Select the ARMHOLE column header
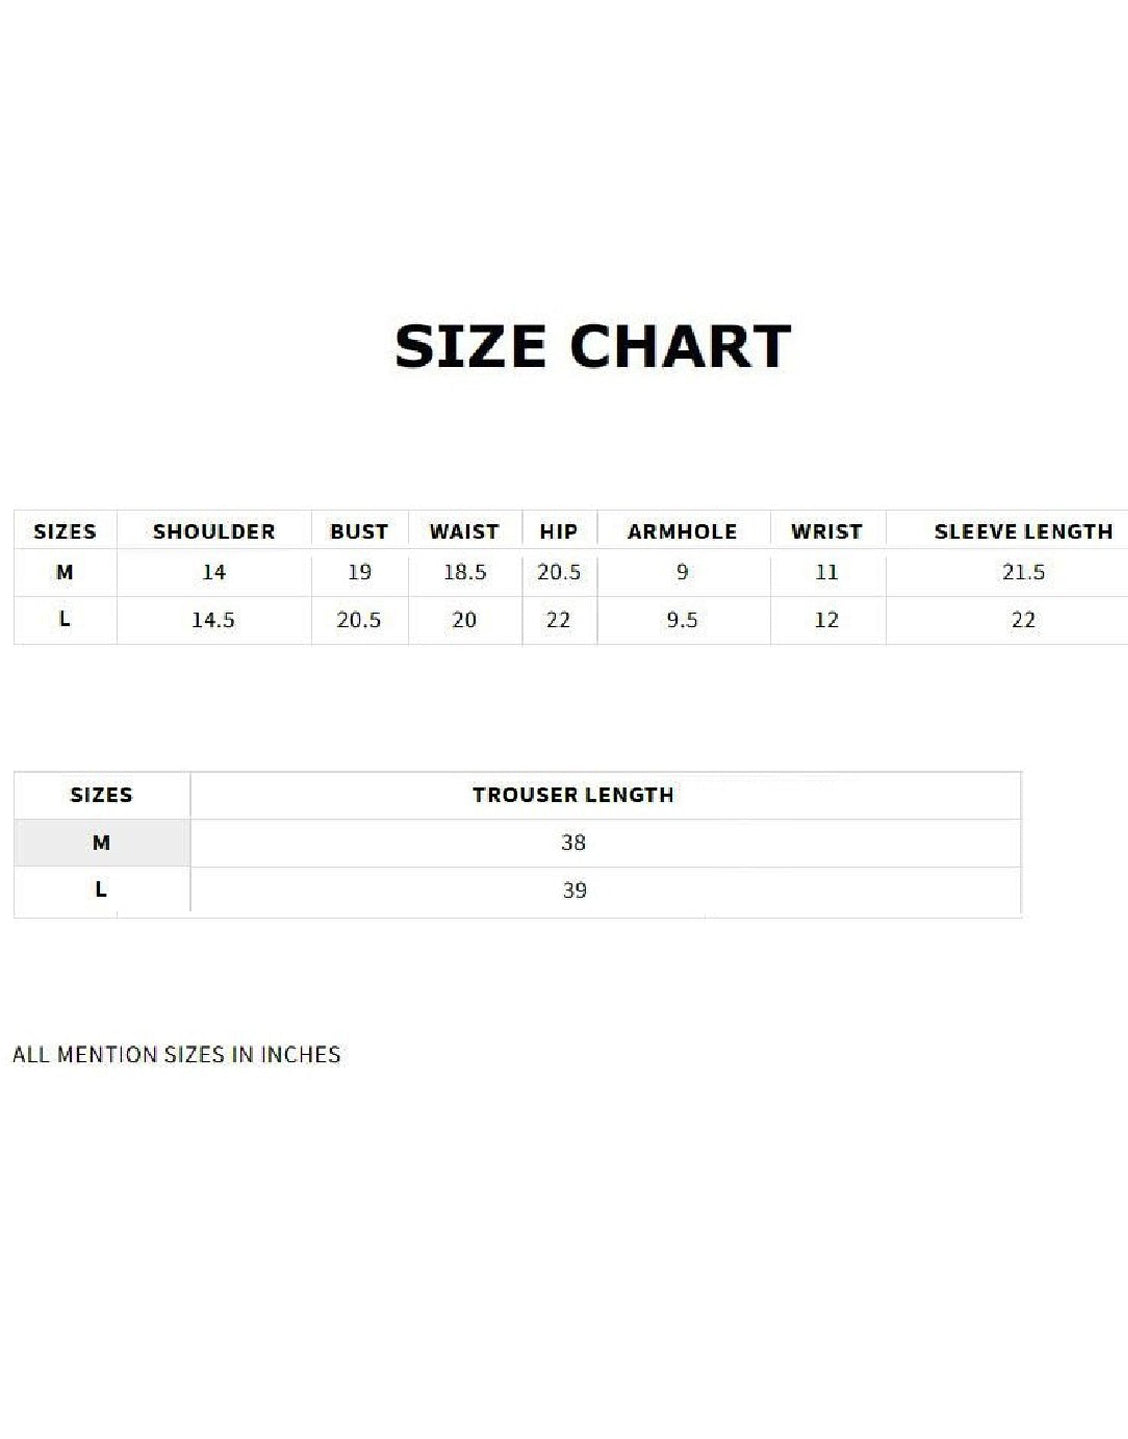The image size is (1128, 1439). (x=682, y=532)
